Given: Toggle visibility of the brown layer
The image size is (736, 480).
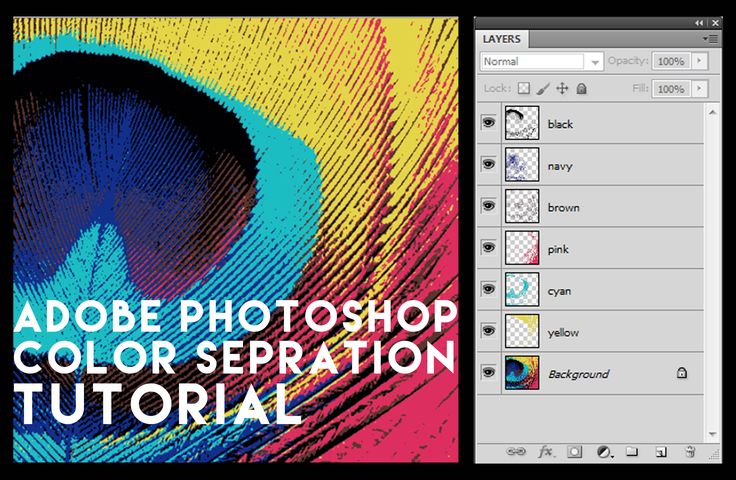Looking at the screenshot, I should pos(489,206).
